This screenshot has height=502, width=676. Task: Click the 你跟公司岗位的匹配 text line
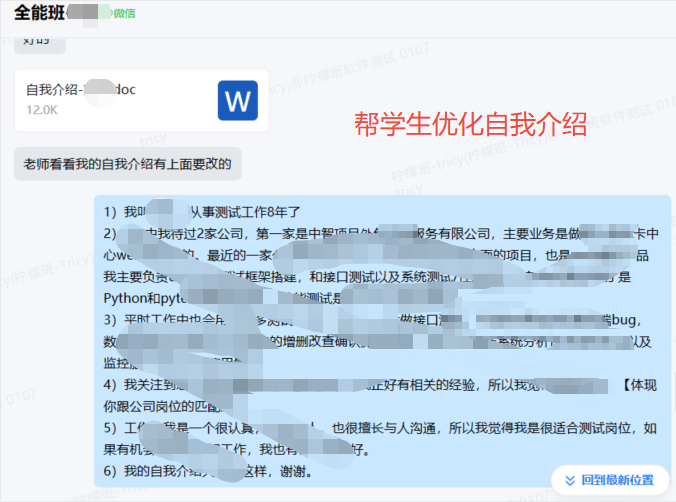150,406
